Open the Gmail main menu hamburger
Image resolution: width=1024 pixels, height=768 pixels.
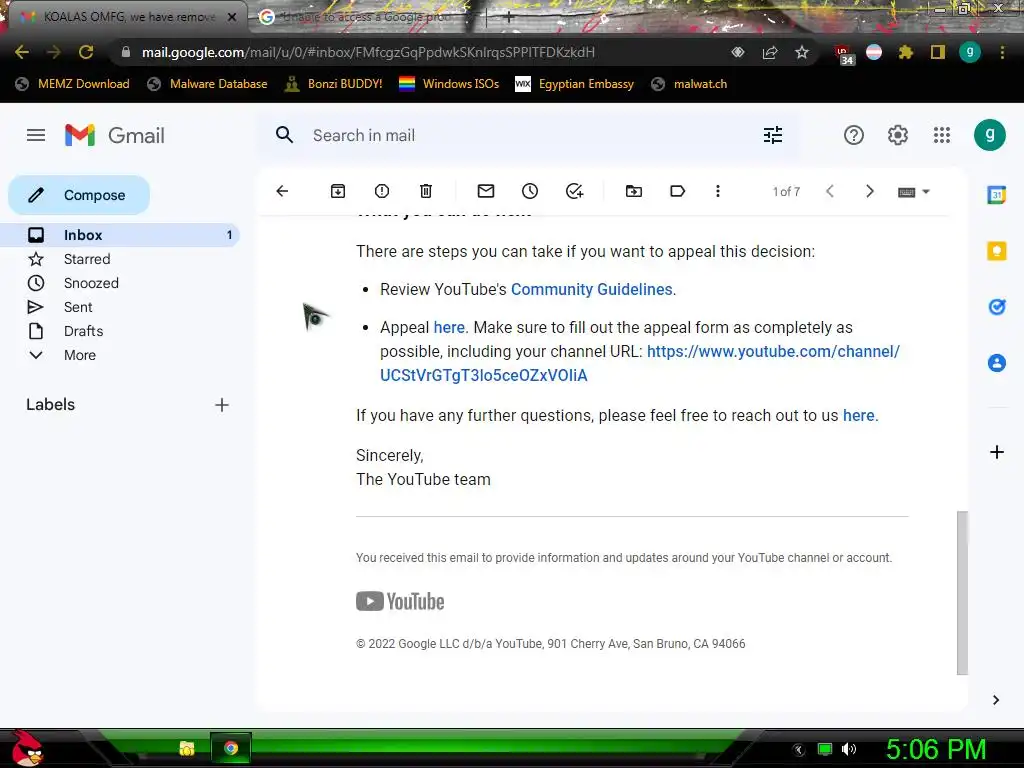(36, 135)
